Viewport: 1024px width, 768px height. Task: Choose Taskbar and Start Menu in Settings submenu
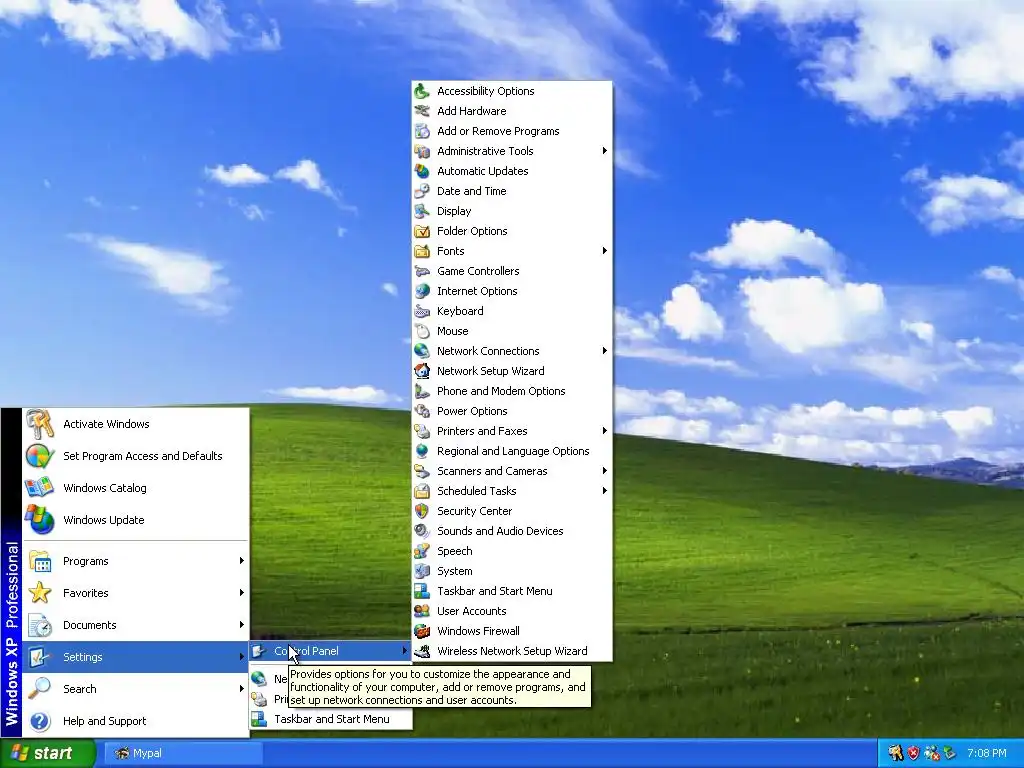330,719
